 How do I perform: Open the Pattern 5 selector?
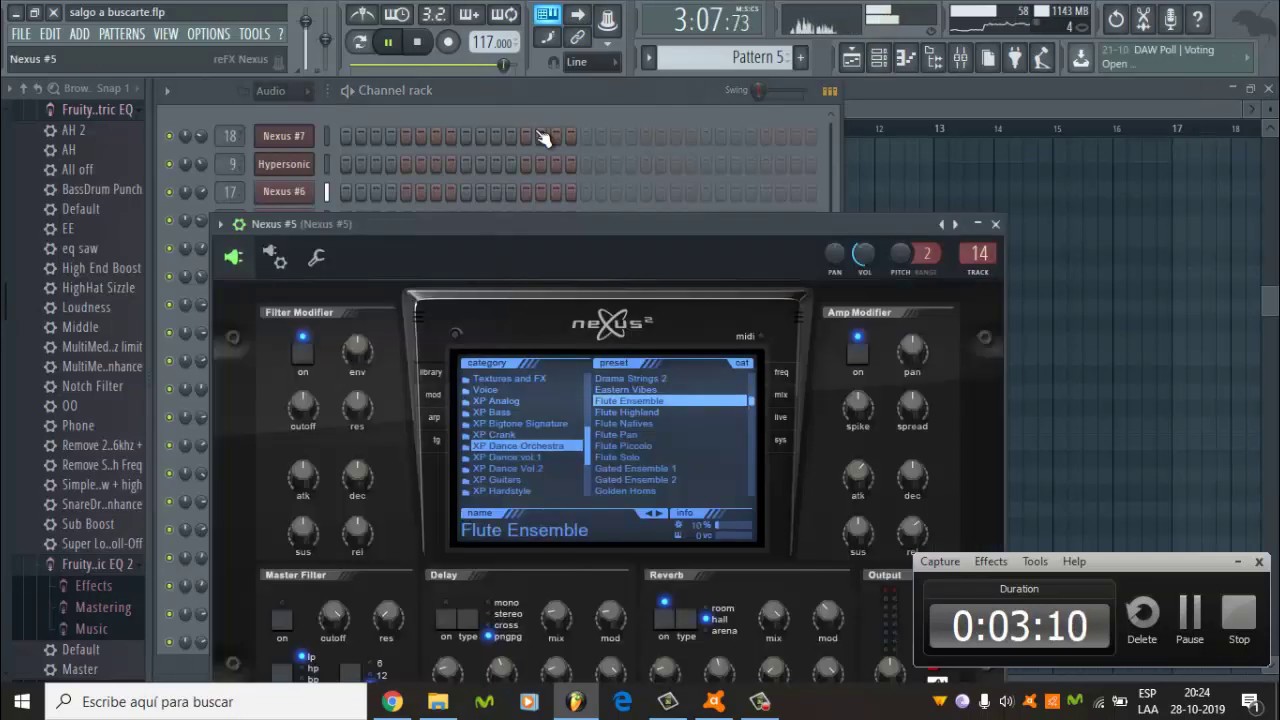(725, 57)
